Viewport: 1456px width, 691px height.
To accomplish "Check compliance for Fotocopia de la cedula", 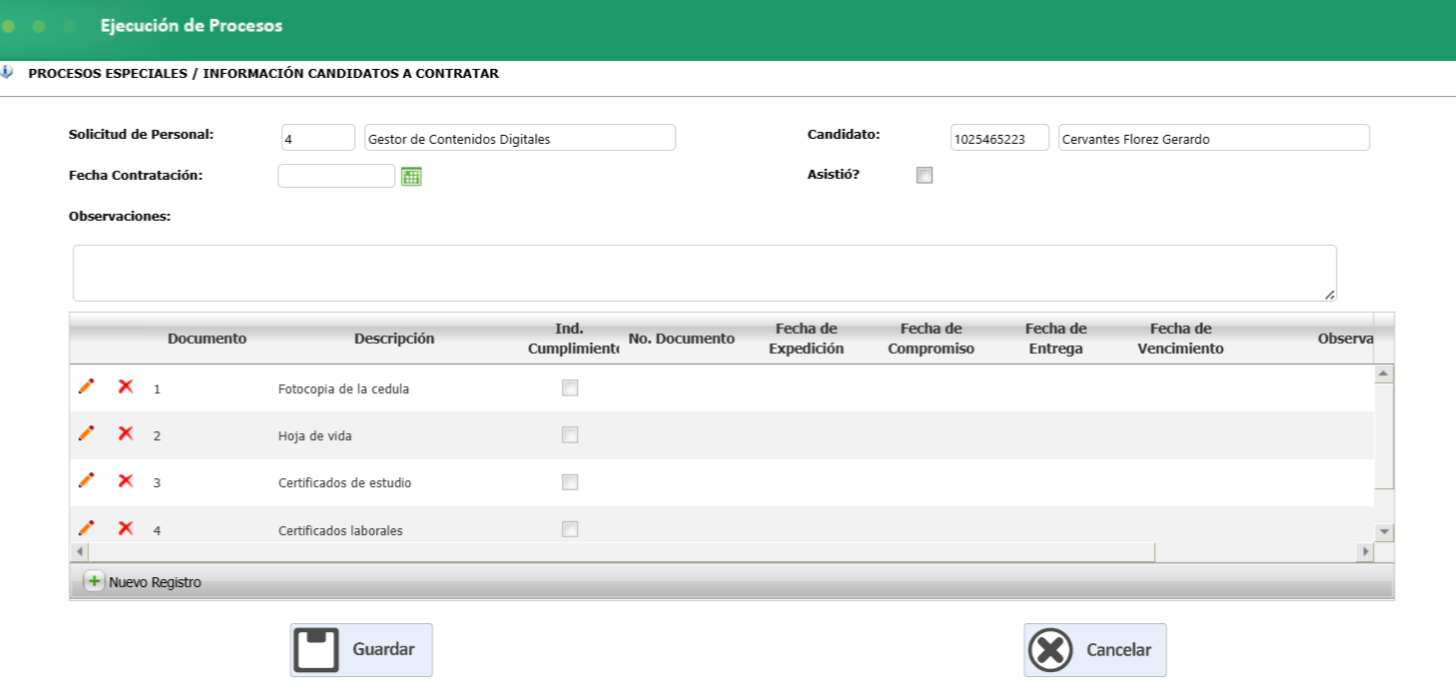I will [x=570, y=388].
